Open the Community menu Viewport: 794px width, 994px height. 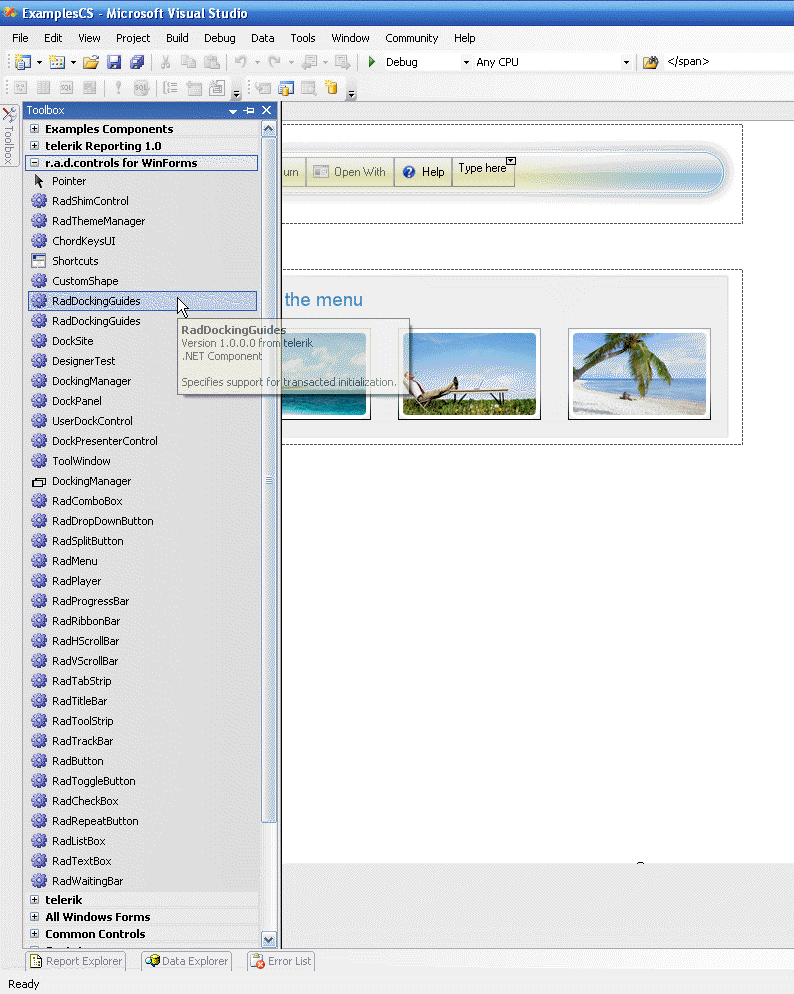[x=412, y=38]
